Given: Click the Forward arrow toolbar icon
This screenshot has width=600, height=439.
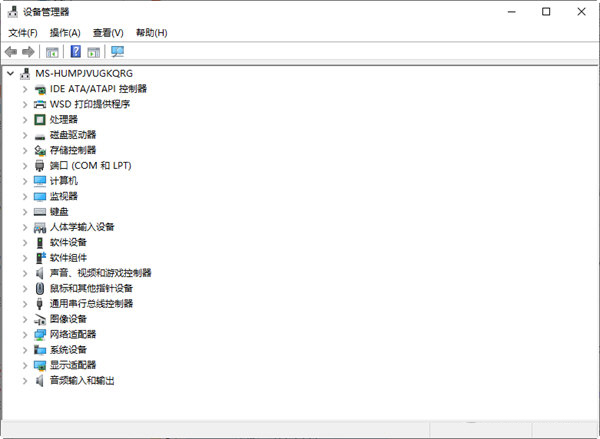Looking at the screenshot, I should point(29,52).
